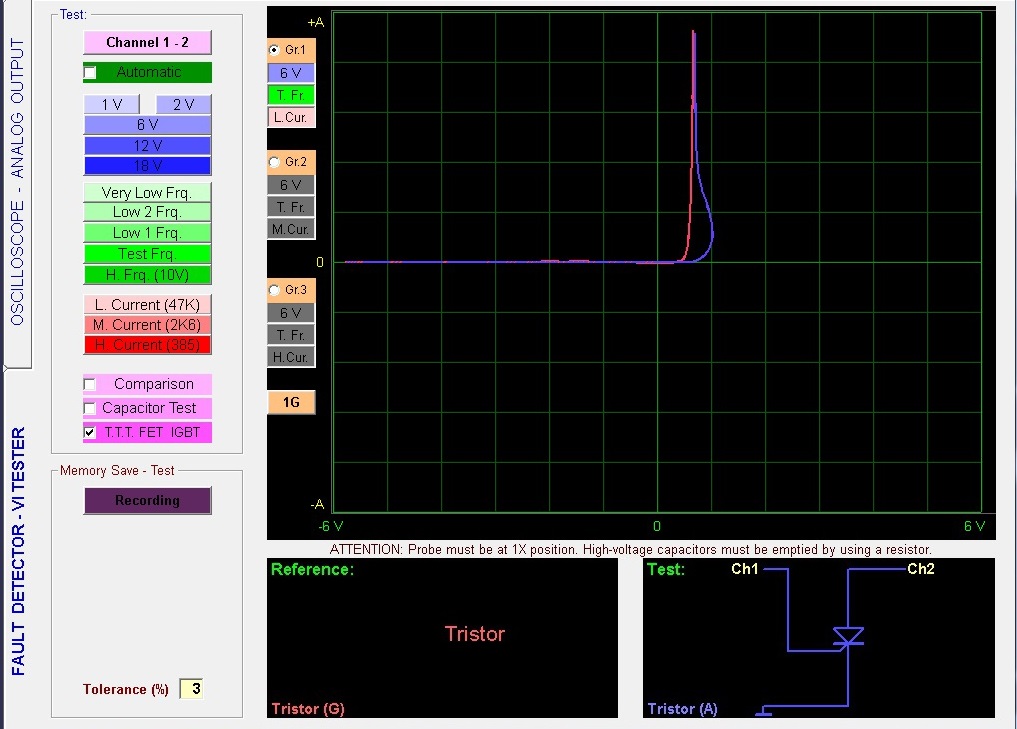Select L. Current (47K) setting
1017x729 pixels.
pos(147,304)
